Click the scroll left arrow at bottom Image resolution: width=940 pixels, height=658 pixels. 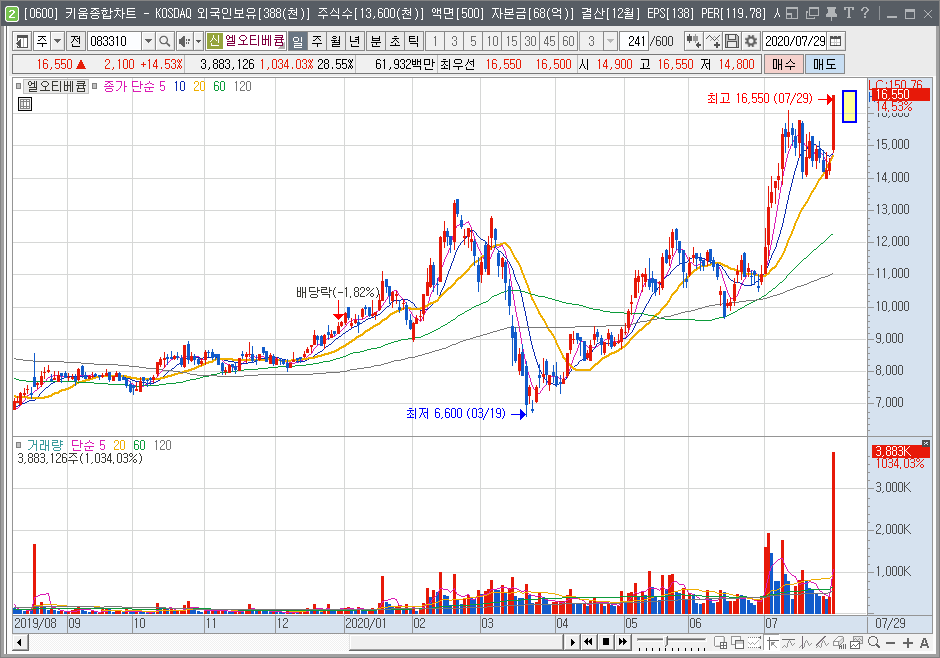click(20, 643)
